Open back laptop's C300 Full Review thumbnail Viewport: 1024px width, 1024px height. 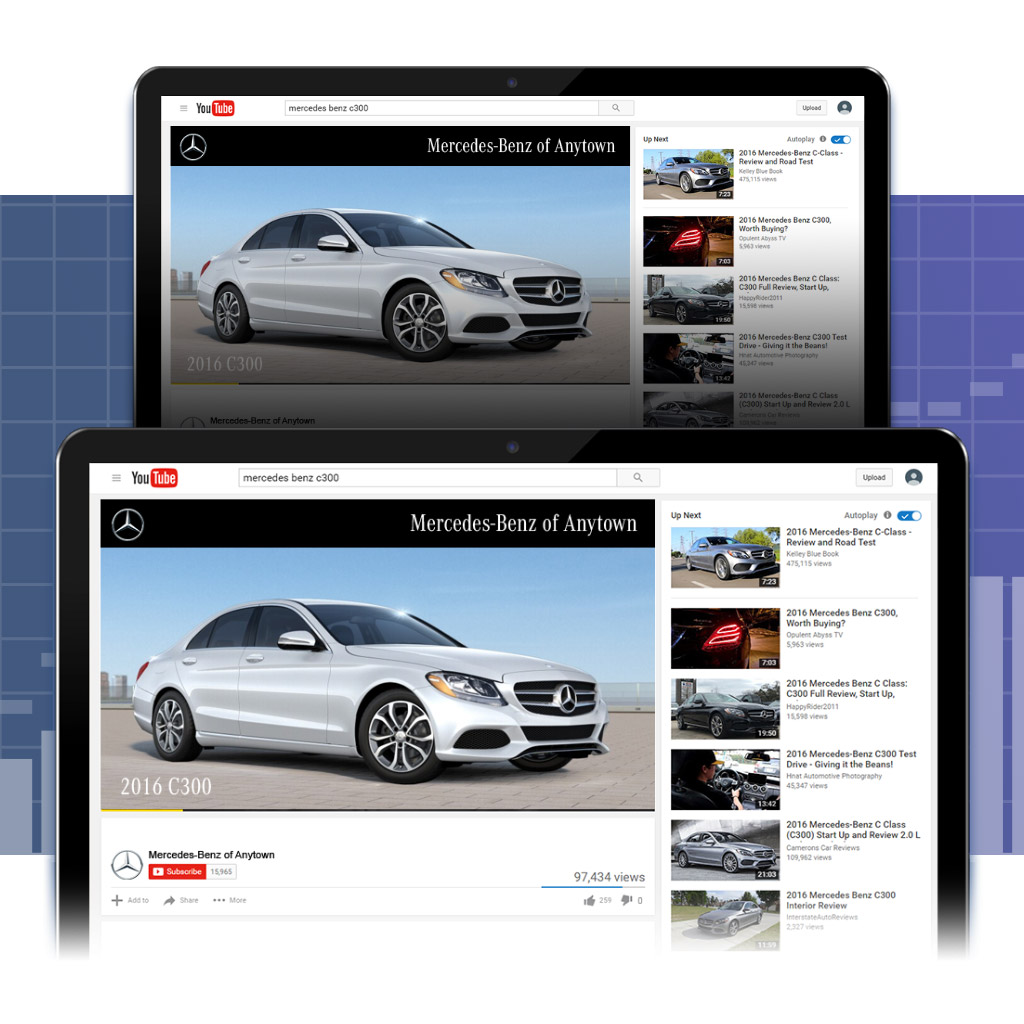coord(688,300)
